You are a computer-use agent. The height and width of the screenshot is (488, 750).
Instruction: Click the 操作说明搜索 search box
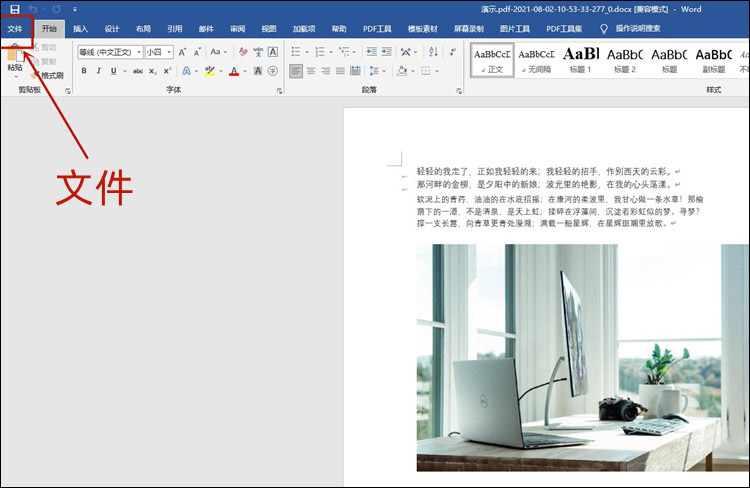[x=638, y=29]
